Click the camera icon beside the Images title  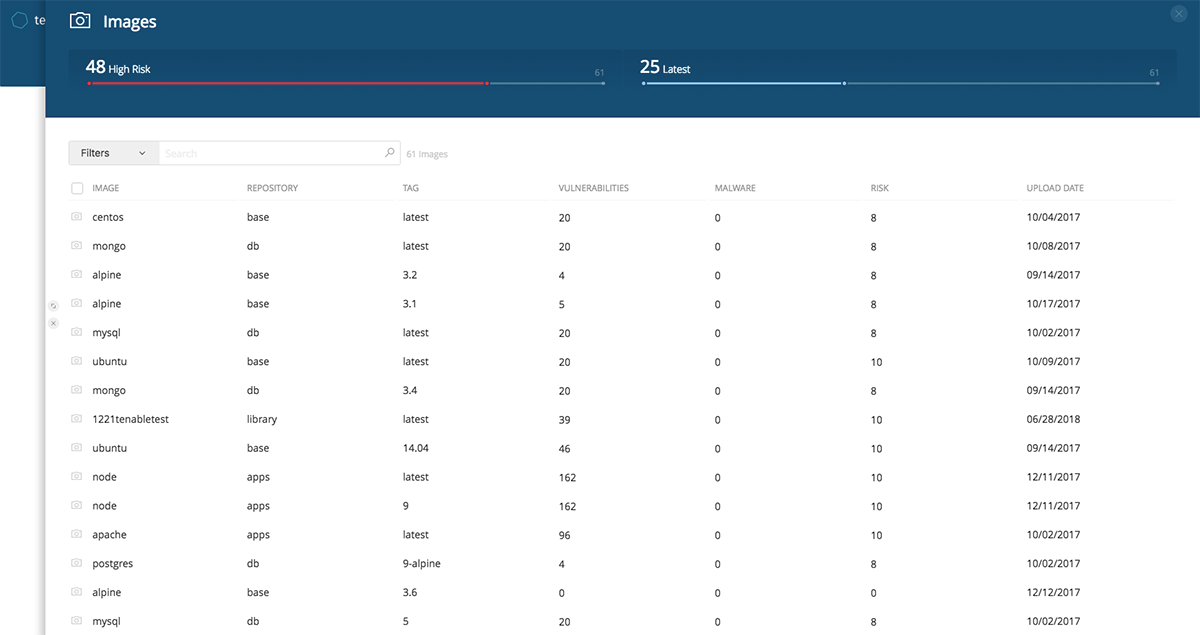[79, 20]
